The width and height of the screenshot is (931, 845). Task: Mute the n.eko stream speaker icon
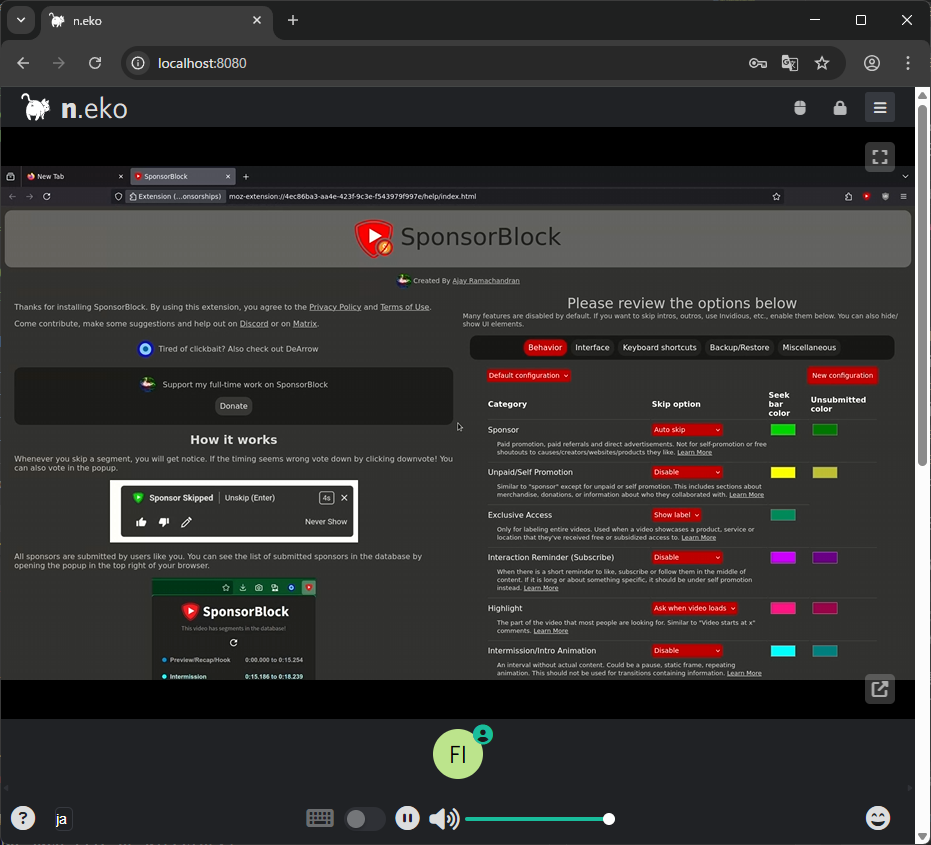tap(444, 818)
